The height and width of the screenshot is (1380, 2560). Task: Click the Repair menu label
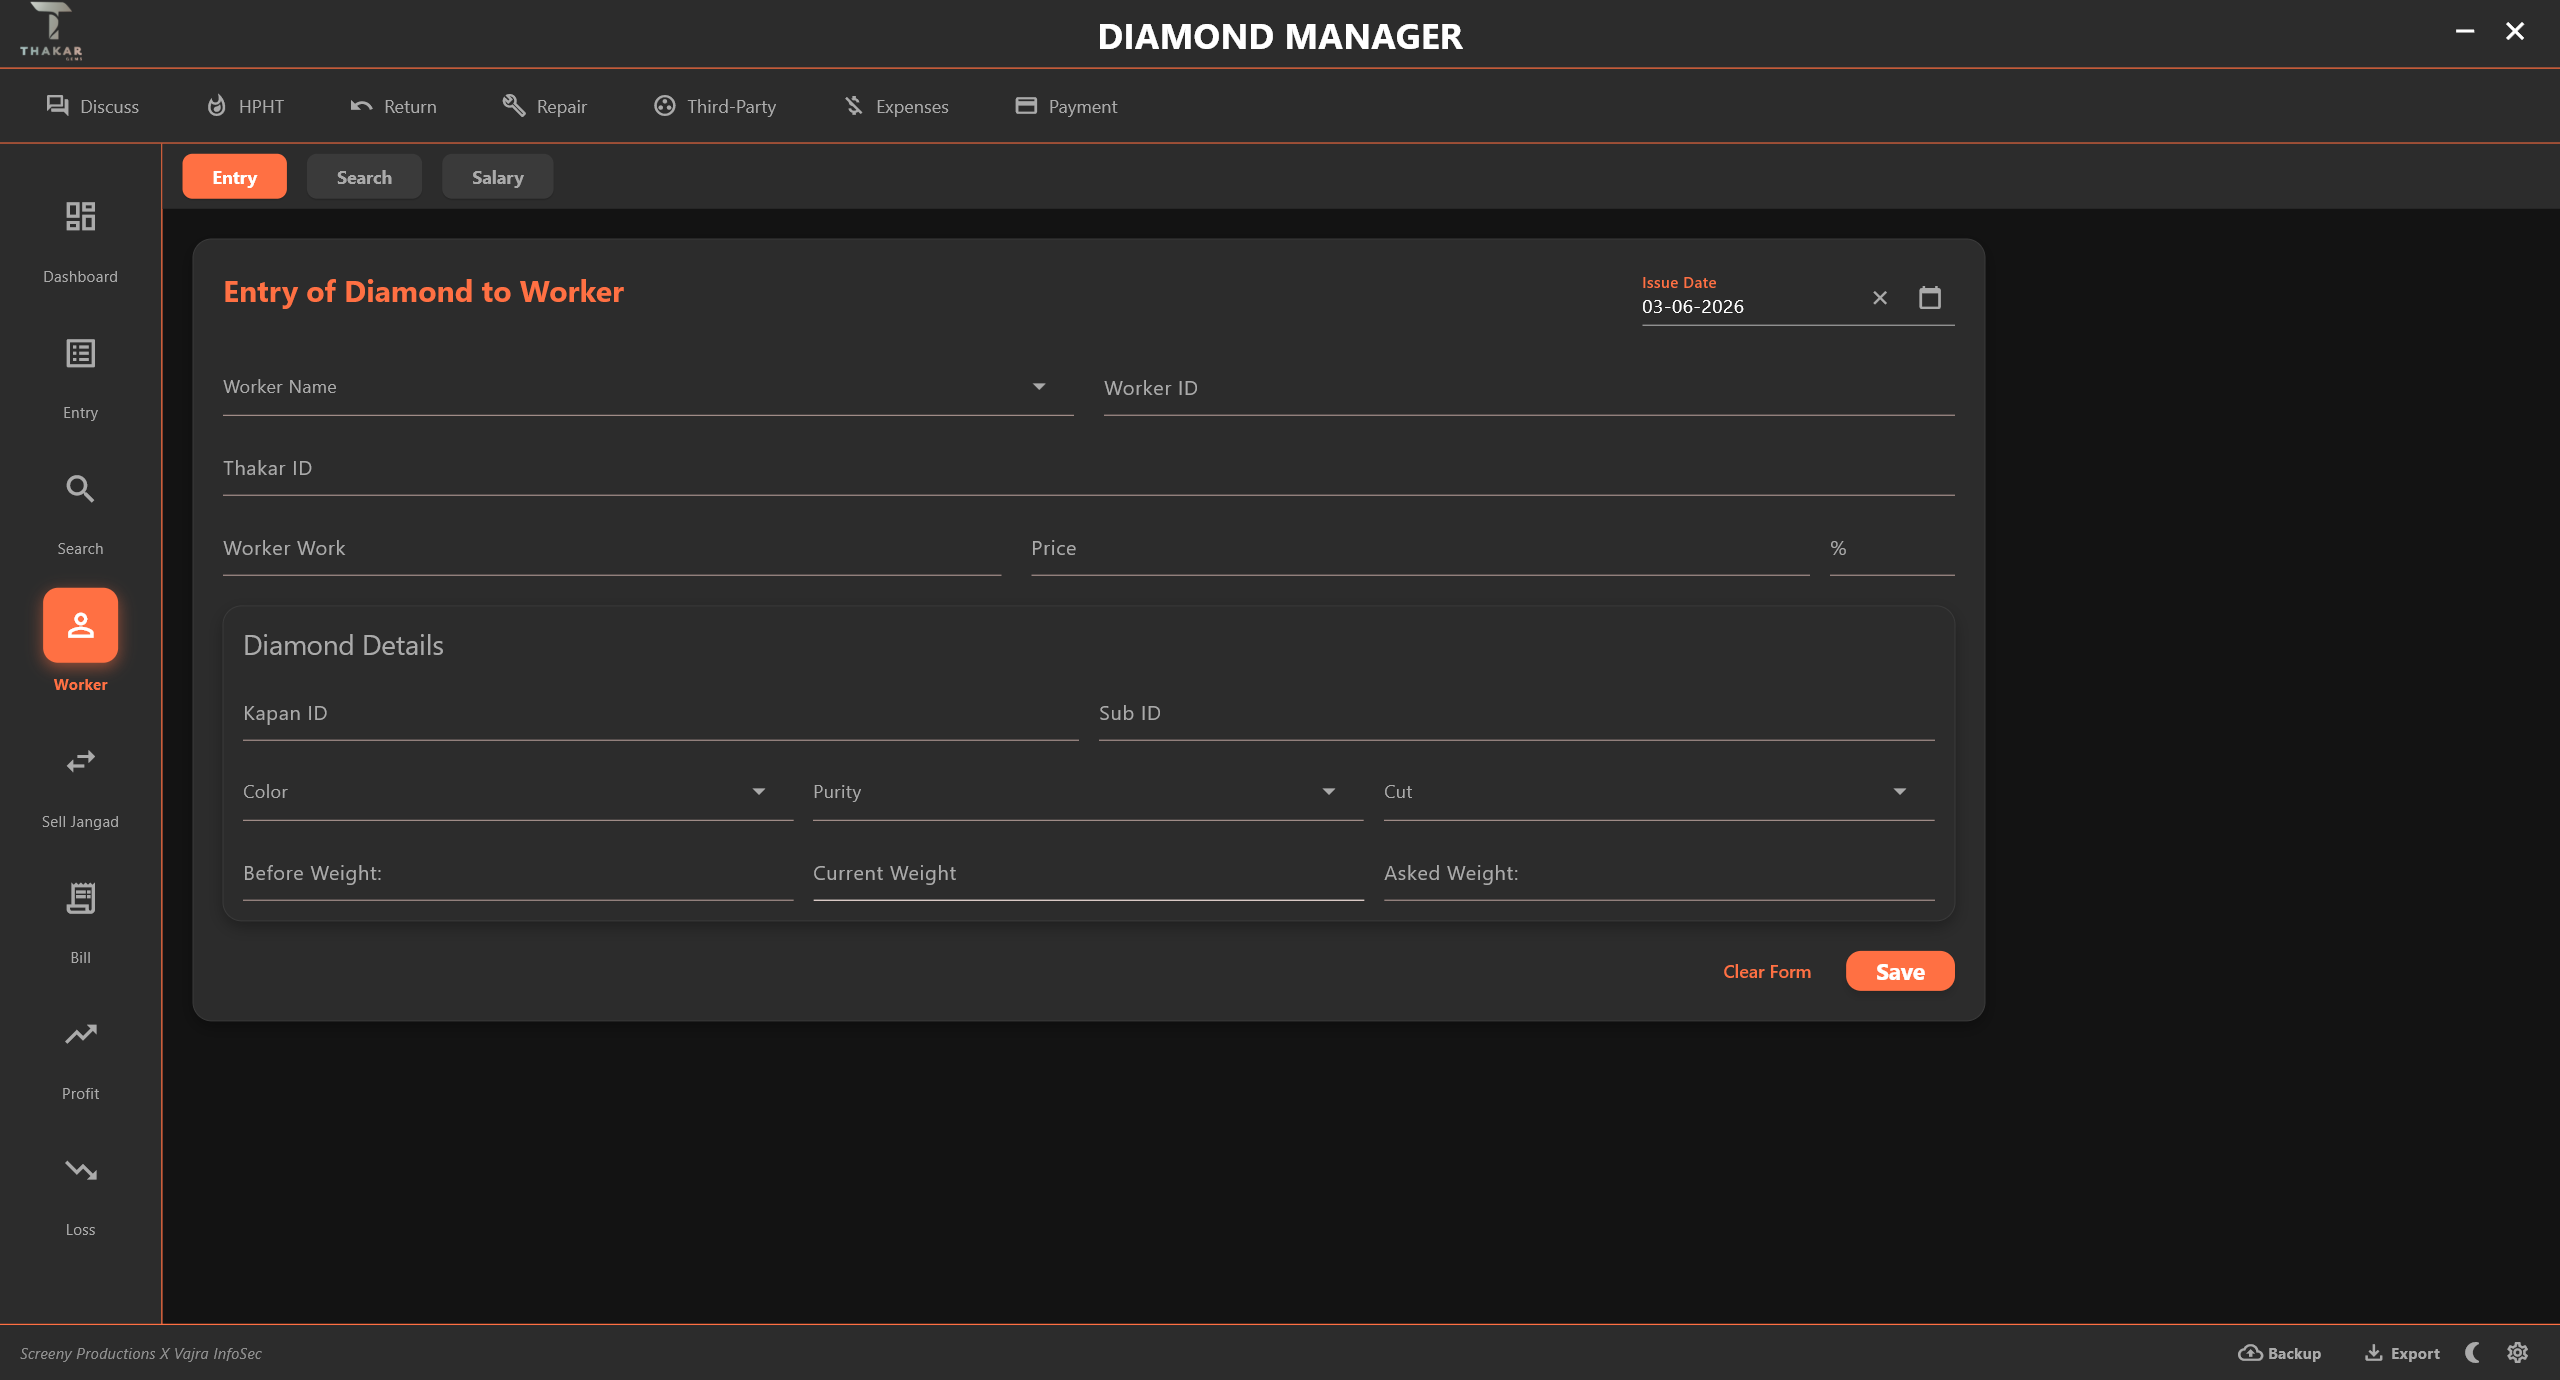pos(561,106)
